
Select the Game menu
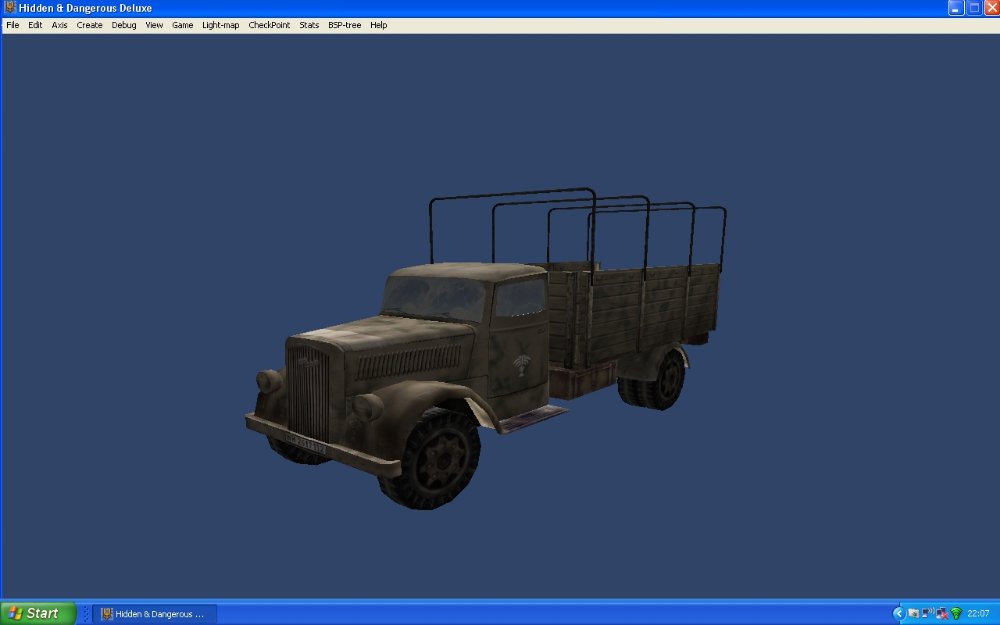182,25
